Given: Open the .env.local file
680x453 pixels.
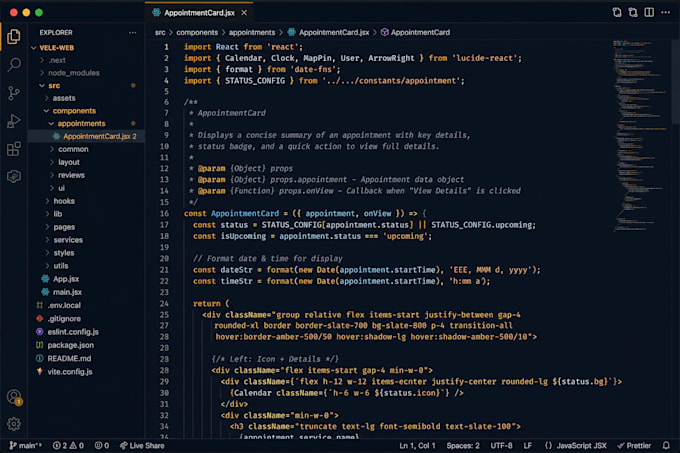Looking at the screenshot, I should pyautogui.click(x=87, y=305).
